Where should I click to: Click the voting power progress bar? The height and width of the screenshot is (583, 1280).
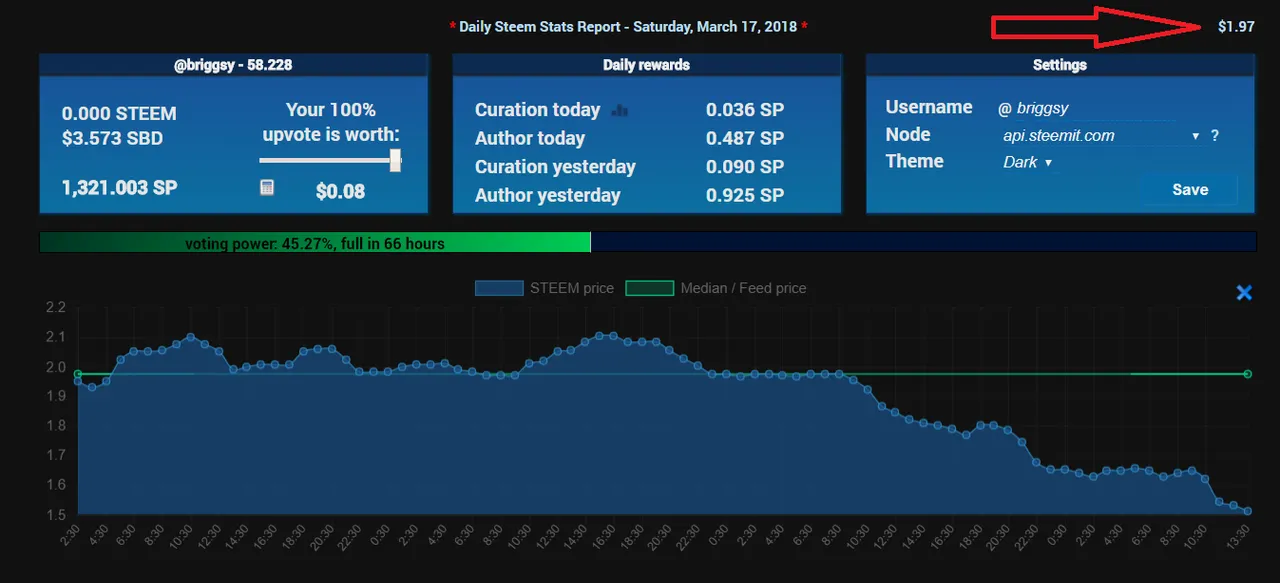[647, 243]
